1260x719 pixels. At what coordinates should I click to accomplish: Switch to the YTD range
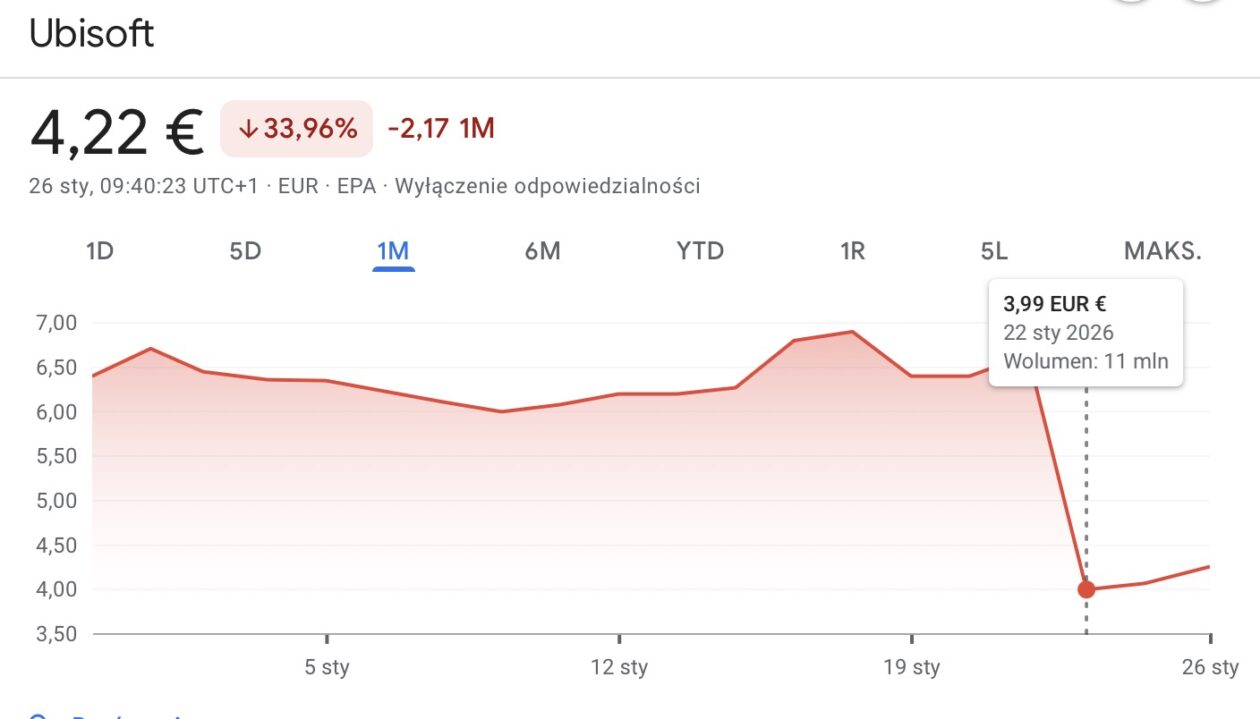(x=700, y=251)
